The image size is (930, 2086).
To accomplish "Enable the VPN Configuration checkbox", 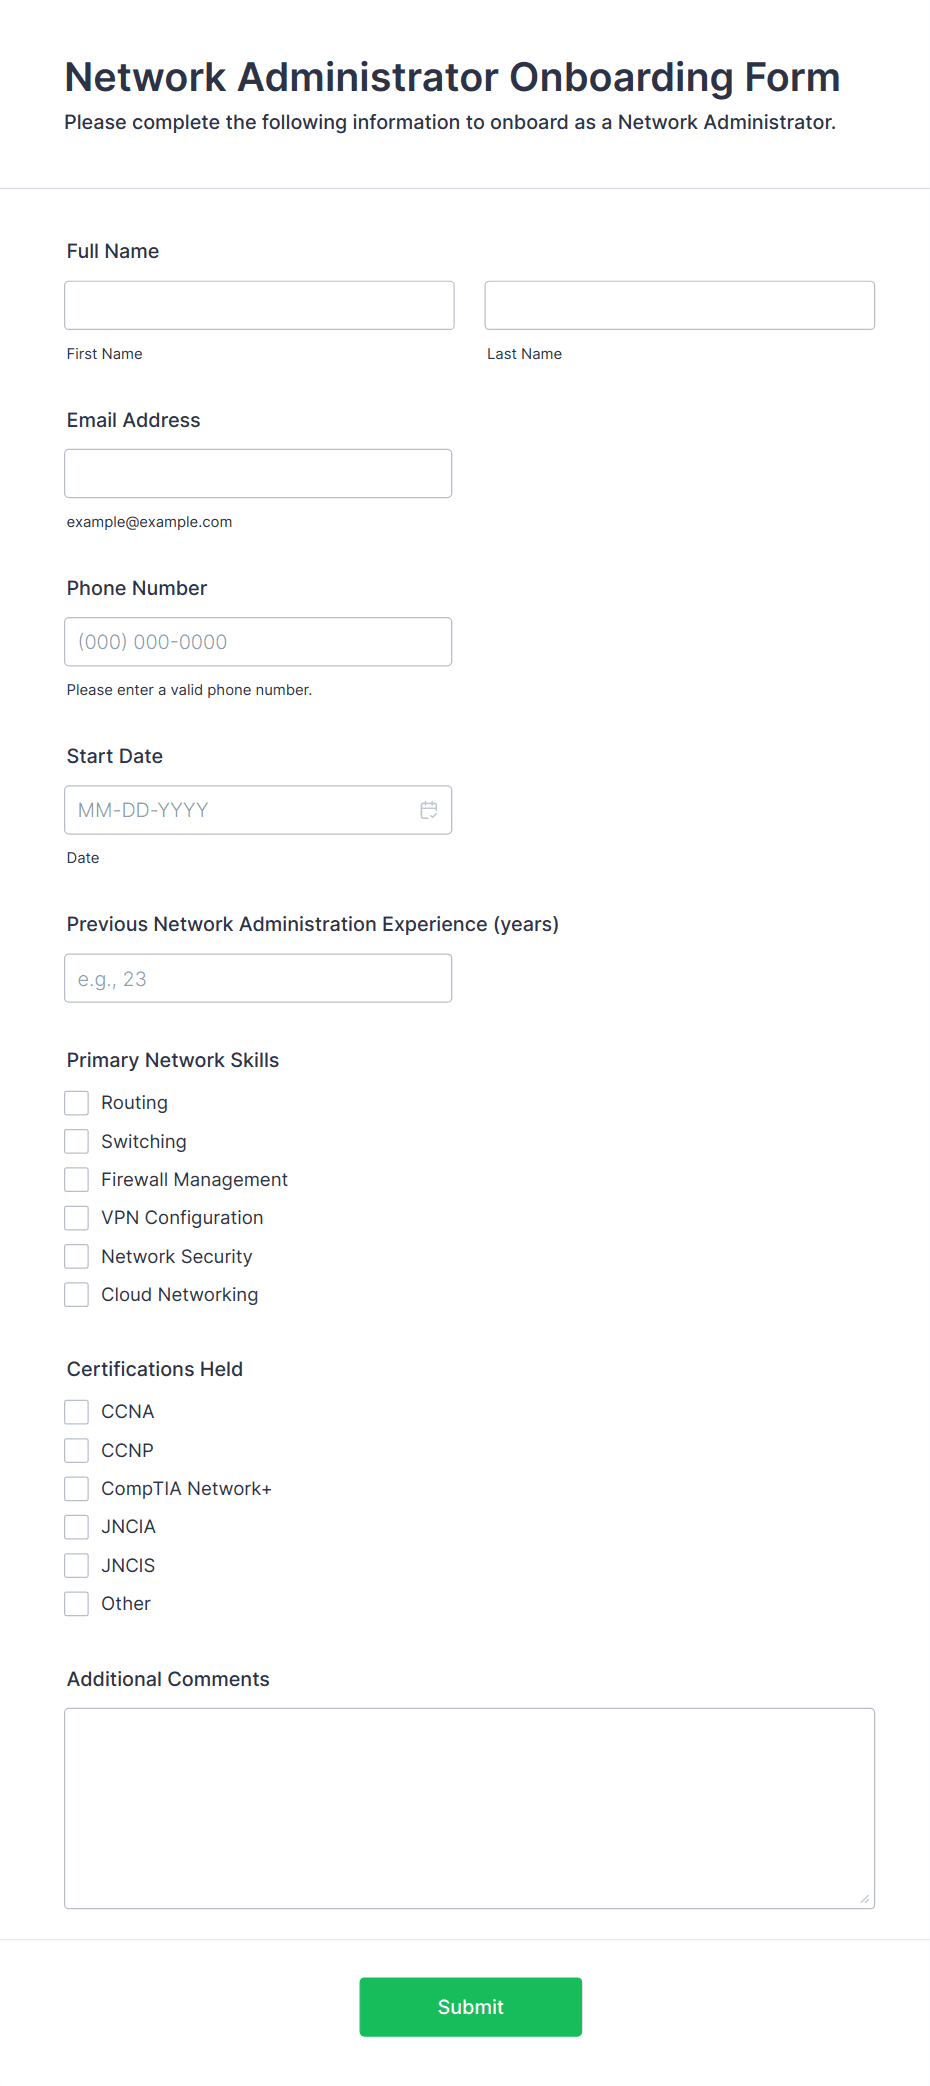I will click(76, 1218).
